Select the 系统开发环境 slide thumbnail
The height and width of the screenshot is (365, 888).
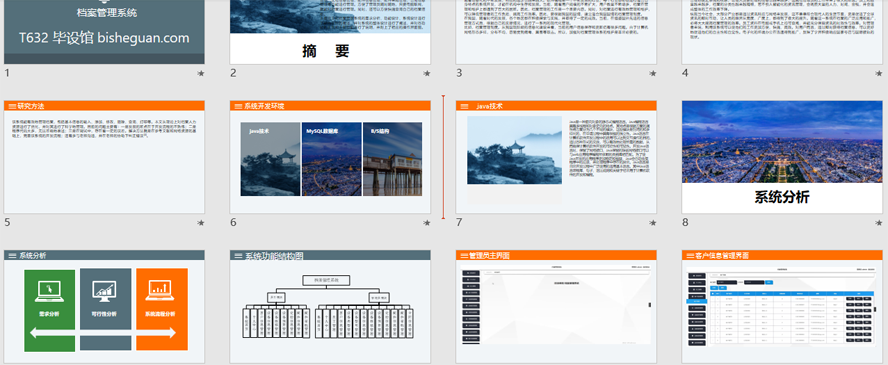coord(330,157)
